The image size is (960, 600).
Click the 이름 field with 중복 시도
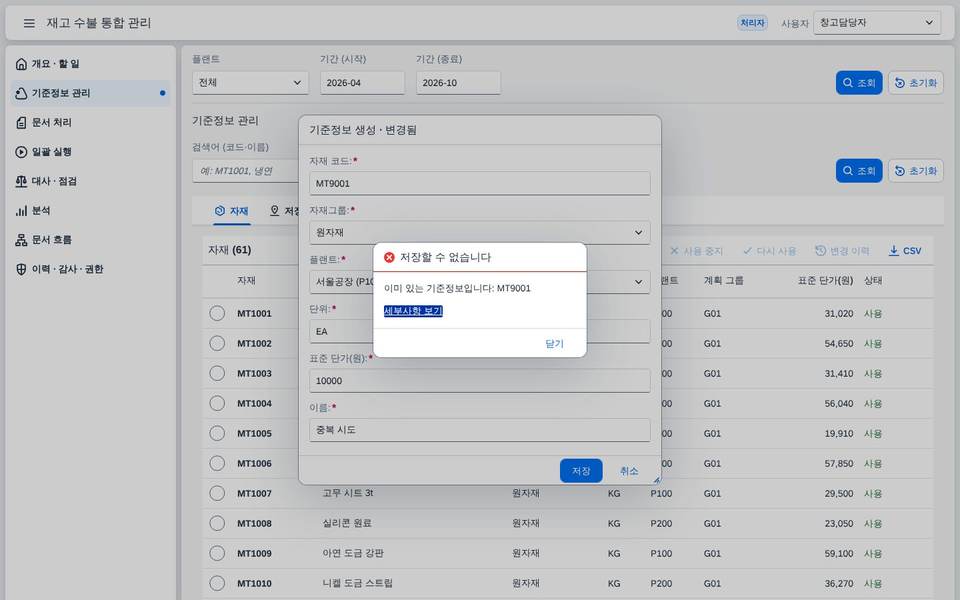[479, 430]
